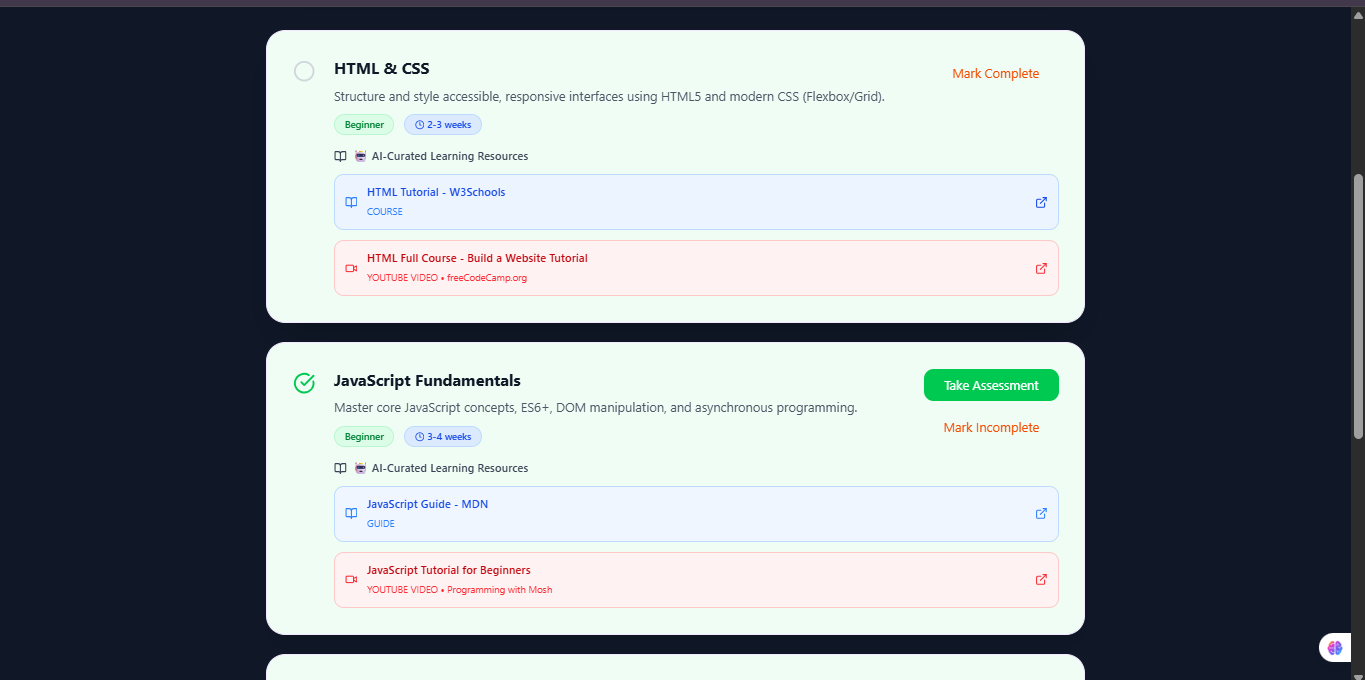Click open-book icon under HTML & CSS resources heading
This screenshot has width=1365, height=680.
click(340, 156)
